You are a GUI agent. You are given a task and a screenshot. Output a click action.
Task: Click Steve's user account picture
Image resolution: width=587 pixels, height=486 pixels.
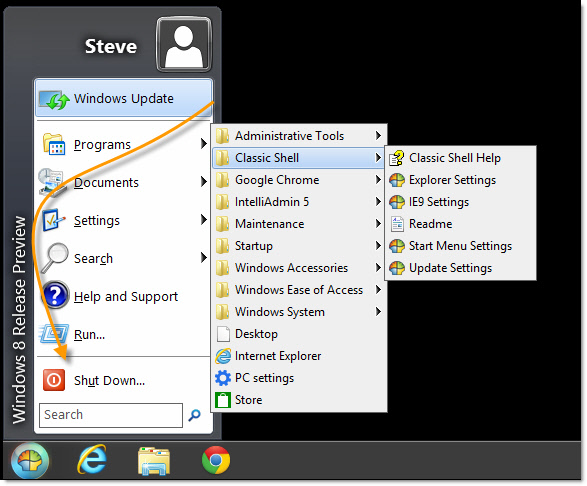(184, 45)
